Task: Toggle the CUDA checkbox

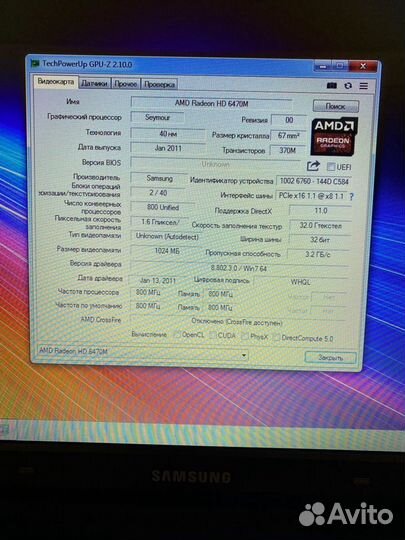Action: (213, 335)
